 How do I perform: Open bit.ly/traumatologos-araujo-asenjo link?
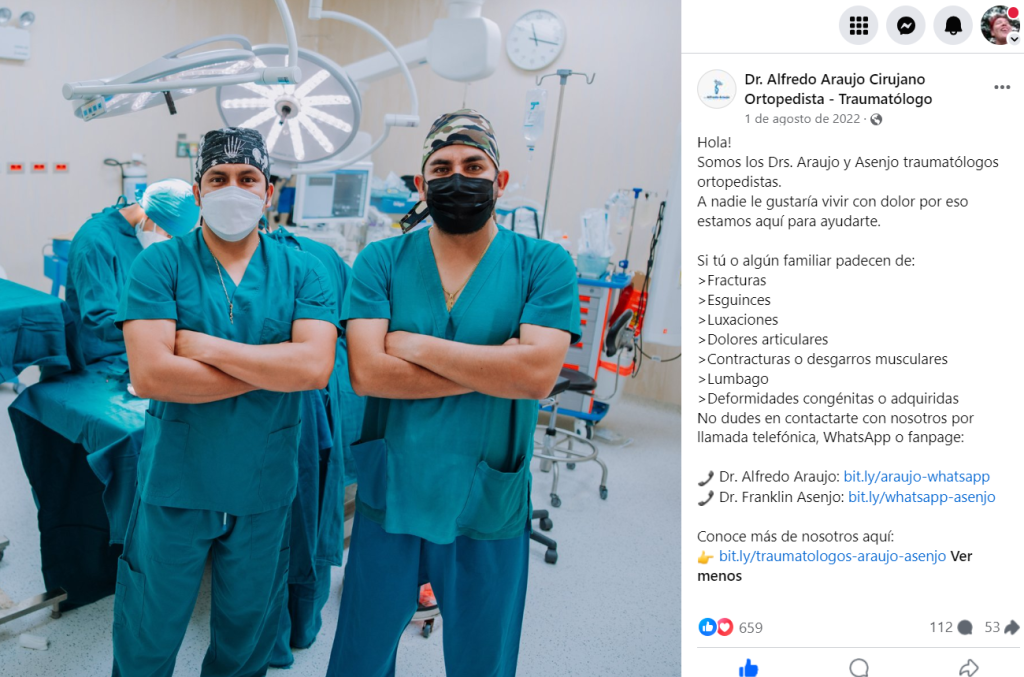[832, 556]
